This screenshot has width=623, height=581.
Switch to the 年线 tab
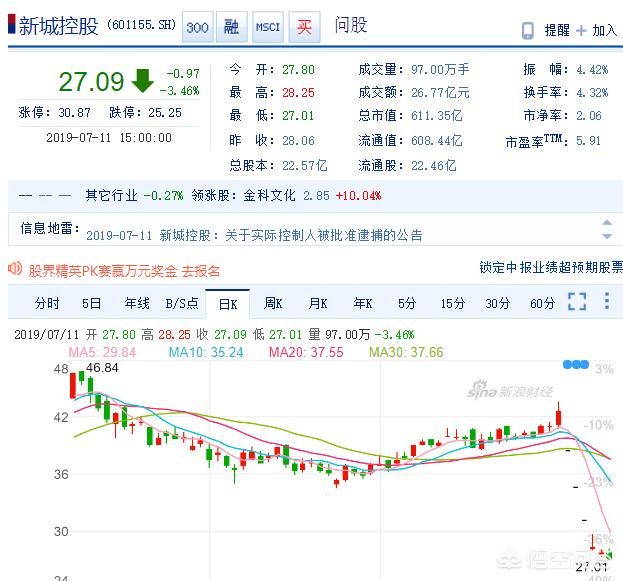click(137, 304)
